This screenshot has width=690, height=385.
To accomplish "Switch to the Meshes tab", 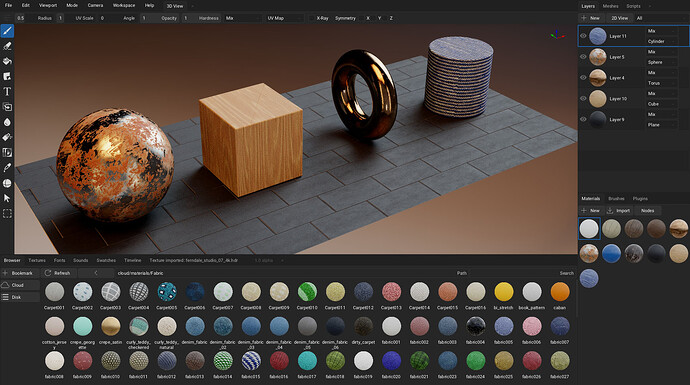I will pos(610,6).
